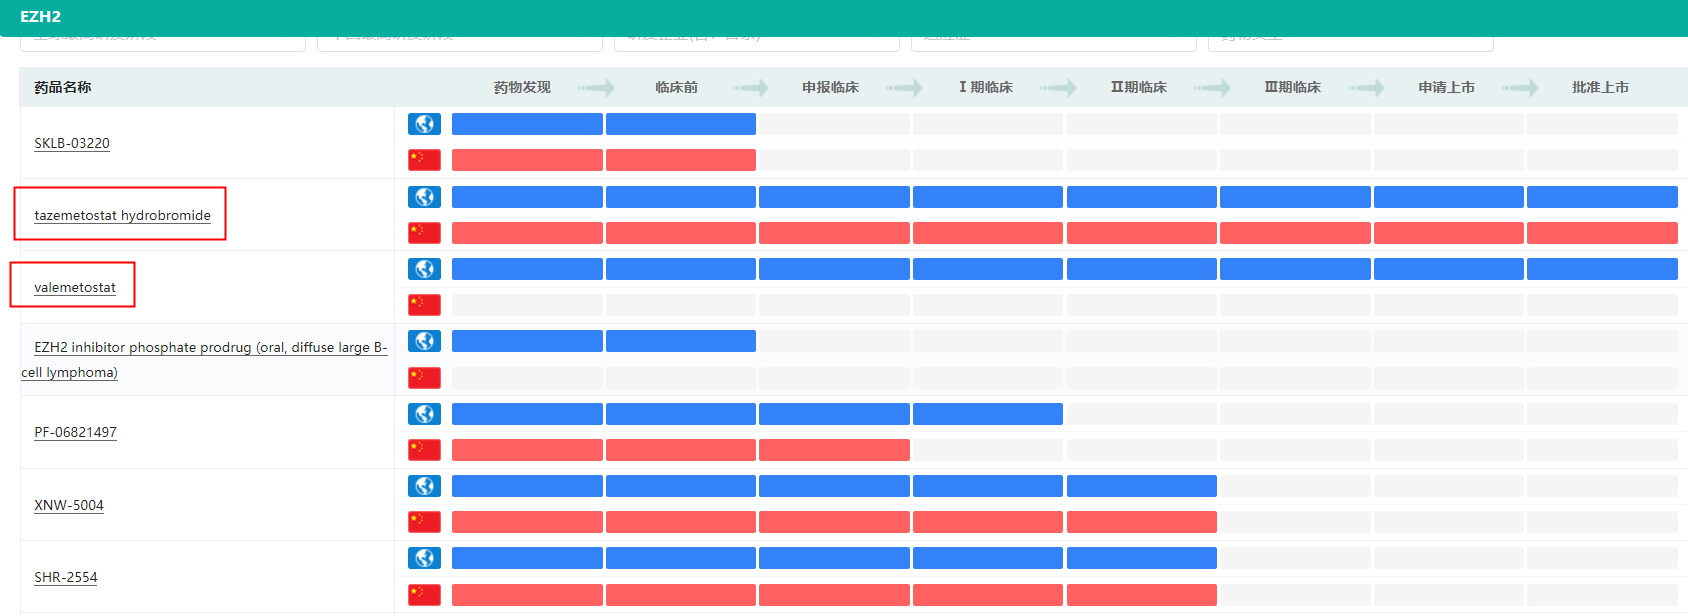1688x616 pixels.
Task: Open EZH2 inhibitor phosphate prodrug link
Action: (210, 348)
